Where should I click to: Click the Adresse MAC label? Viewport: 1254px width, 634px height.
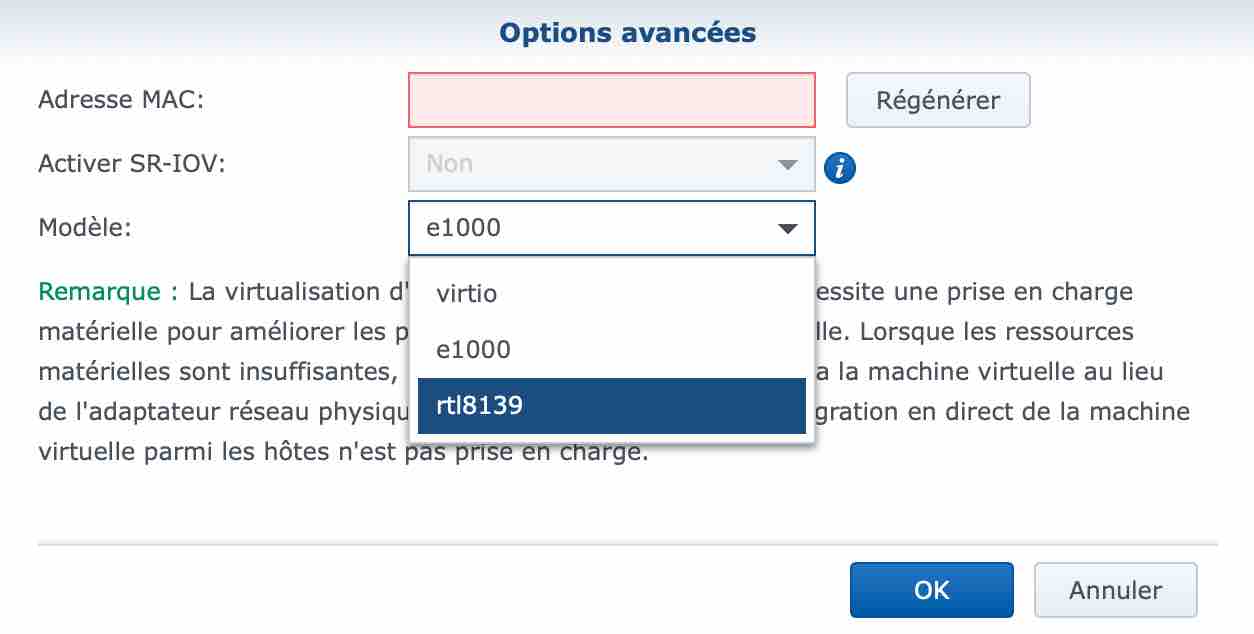(x=121, y=100)
